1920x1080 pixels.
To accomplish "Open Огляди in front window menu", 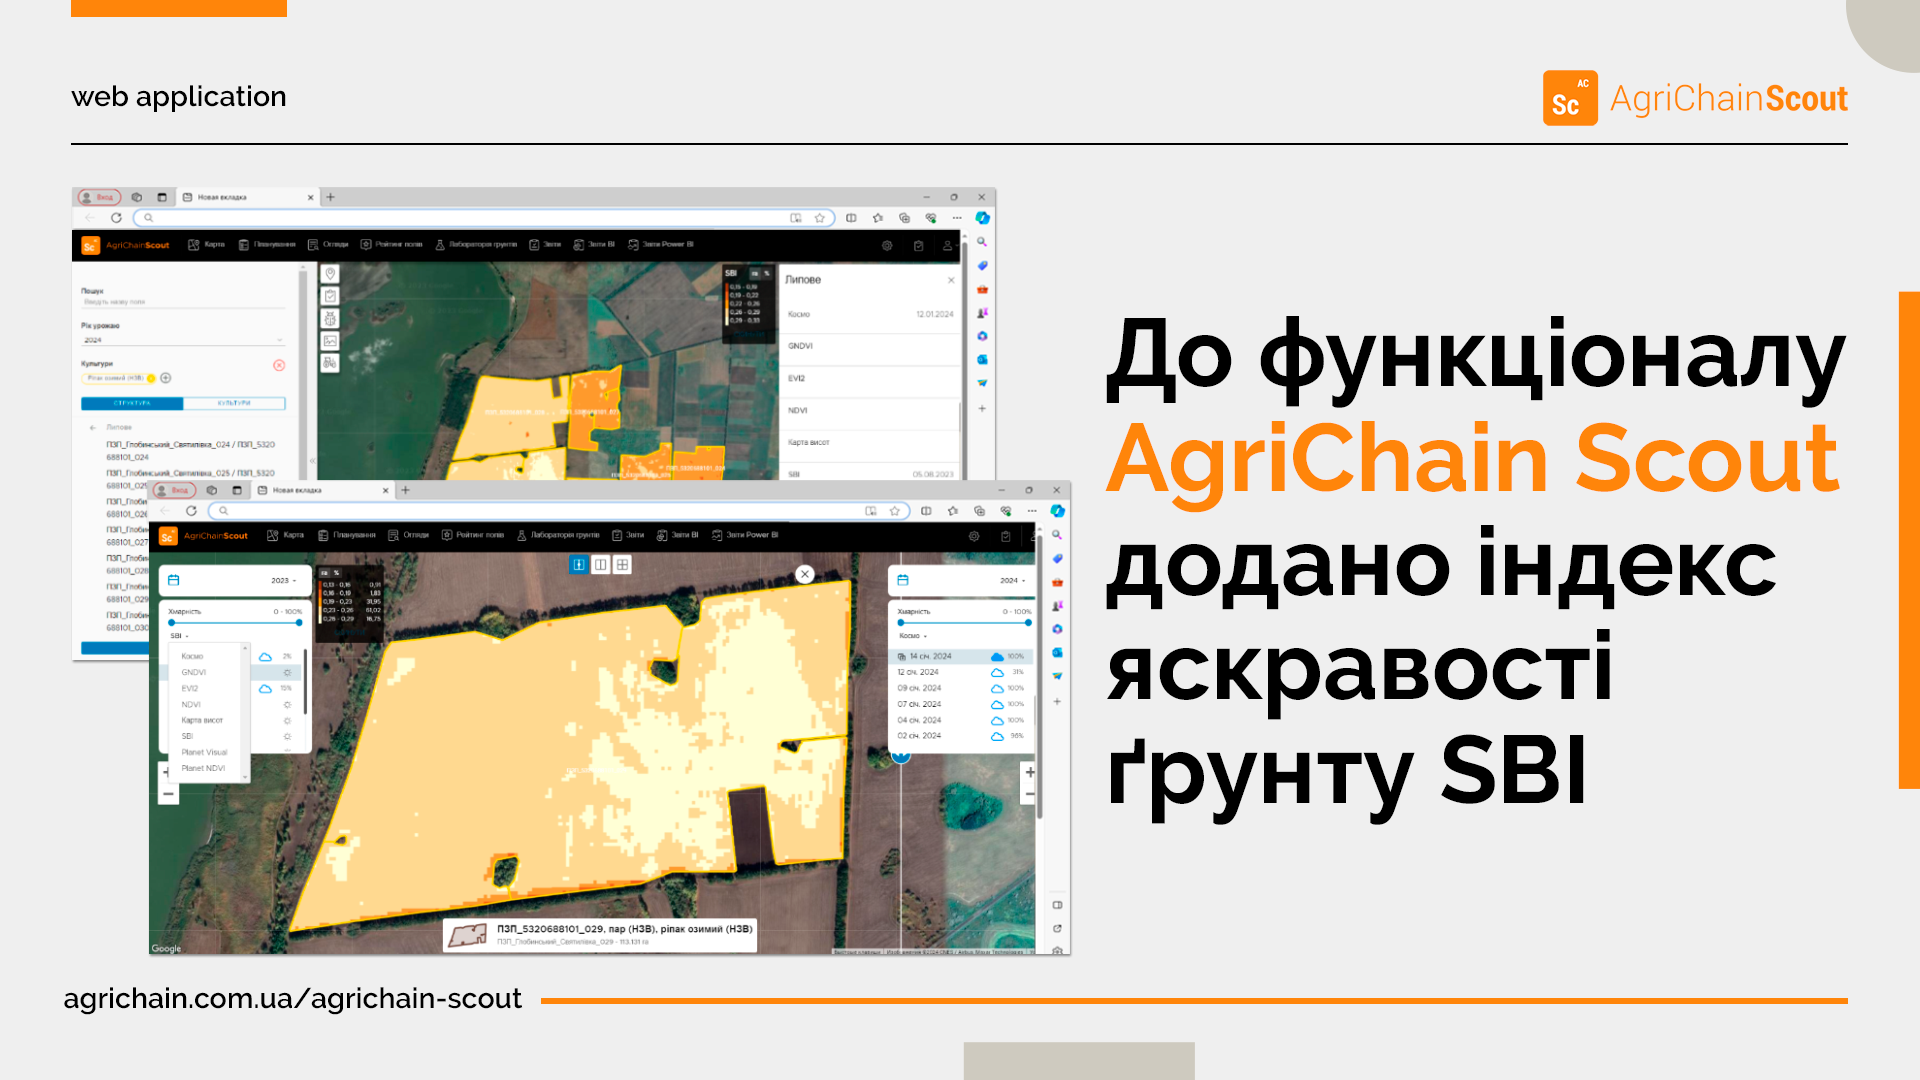I will pos(409,535).
